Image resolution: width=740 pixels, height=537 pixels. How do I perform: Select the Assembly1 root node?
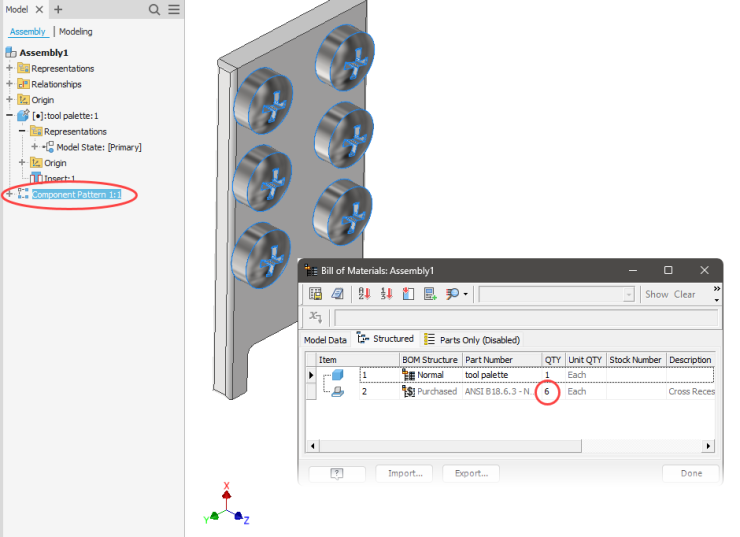(44, 52)
